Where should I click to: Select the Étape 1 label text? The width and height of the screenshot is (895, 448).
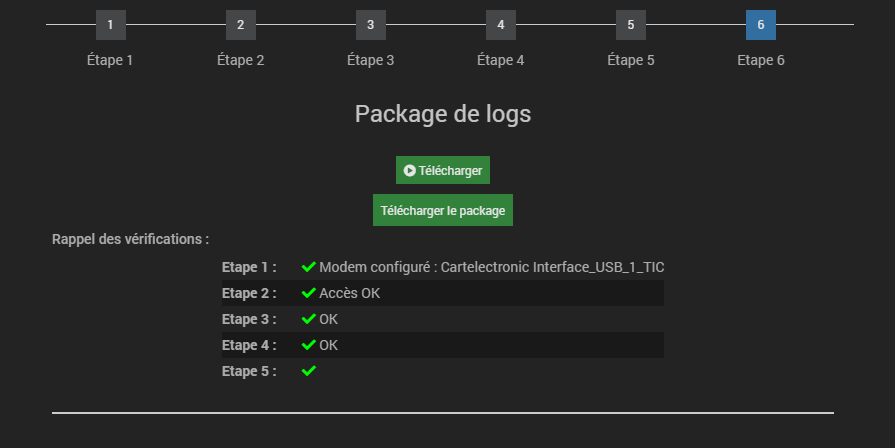(x=110, y=60)
